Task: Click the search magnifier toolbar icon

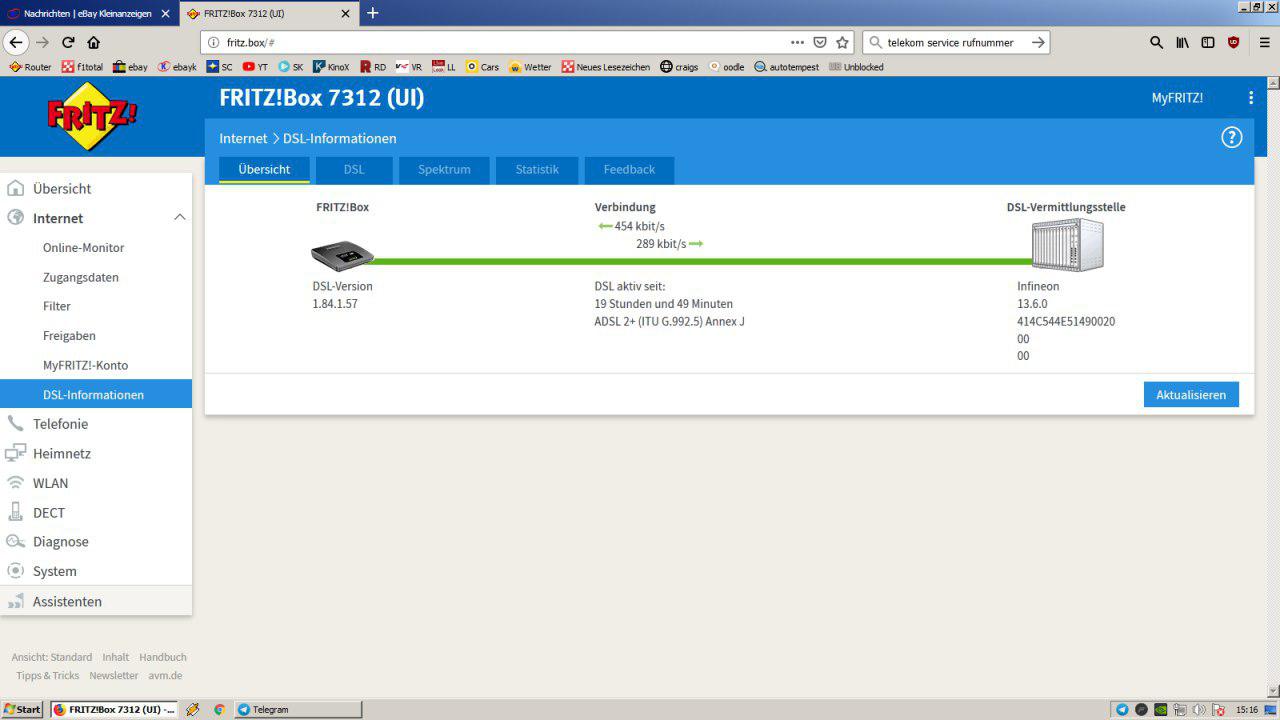Action: coord(1157,42)
